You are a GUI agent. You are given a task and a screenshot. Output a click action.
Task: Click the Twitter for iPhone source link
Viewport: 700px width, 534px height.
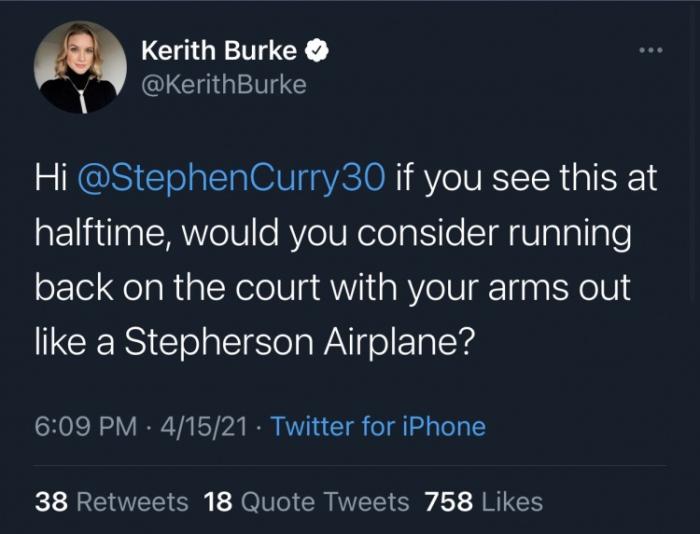point(378,427)
